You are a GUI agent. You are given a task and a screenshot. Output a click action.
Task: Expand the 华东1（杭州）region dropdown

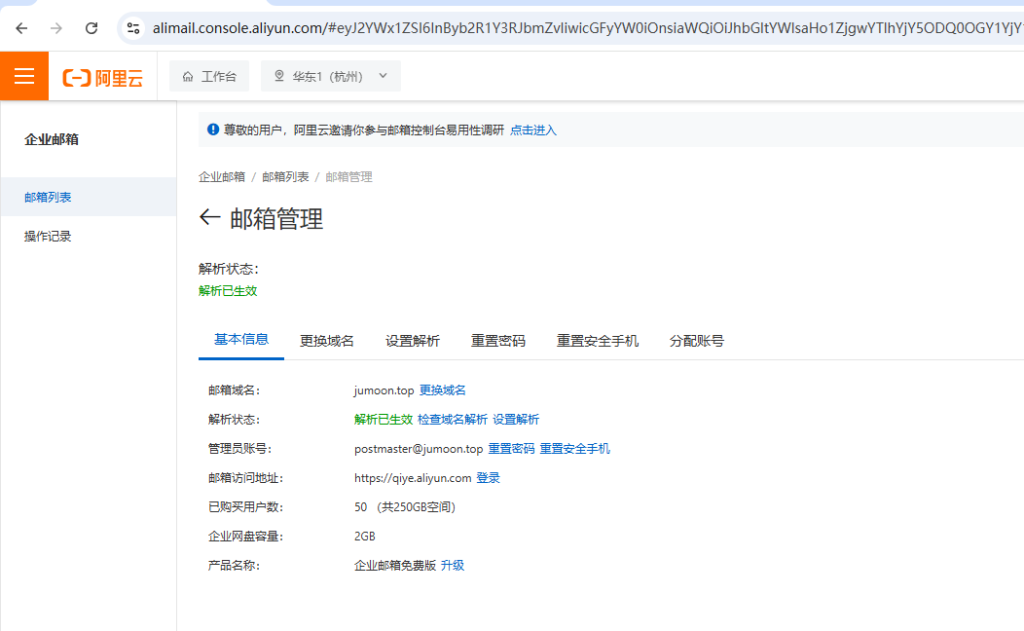point(330,77)
